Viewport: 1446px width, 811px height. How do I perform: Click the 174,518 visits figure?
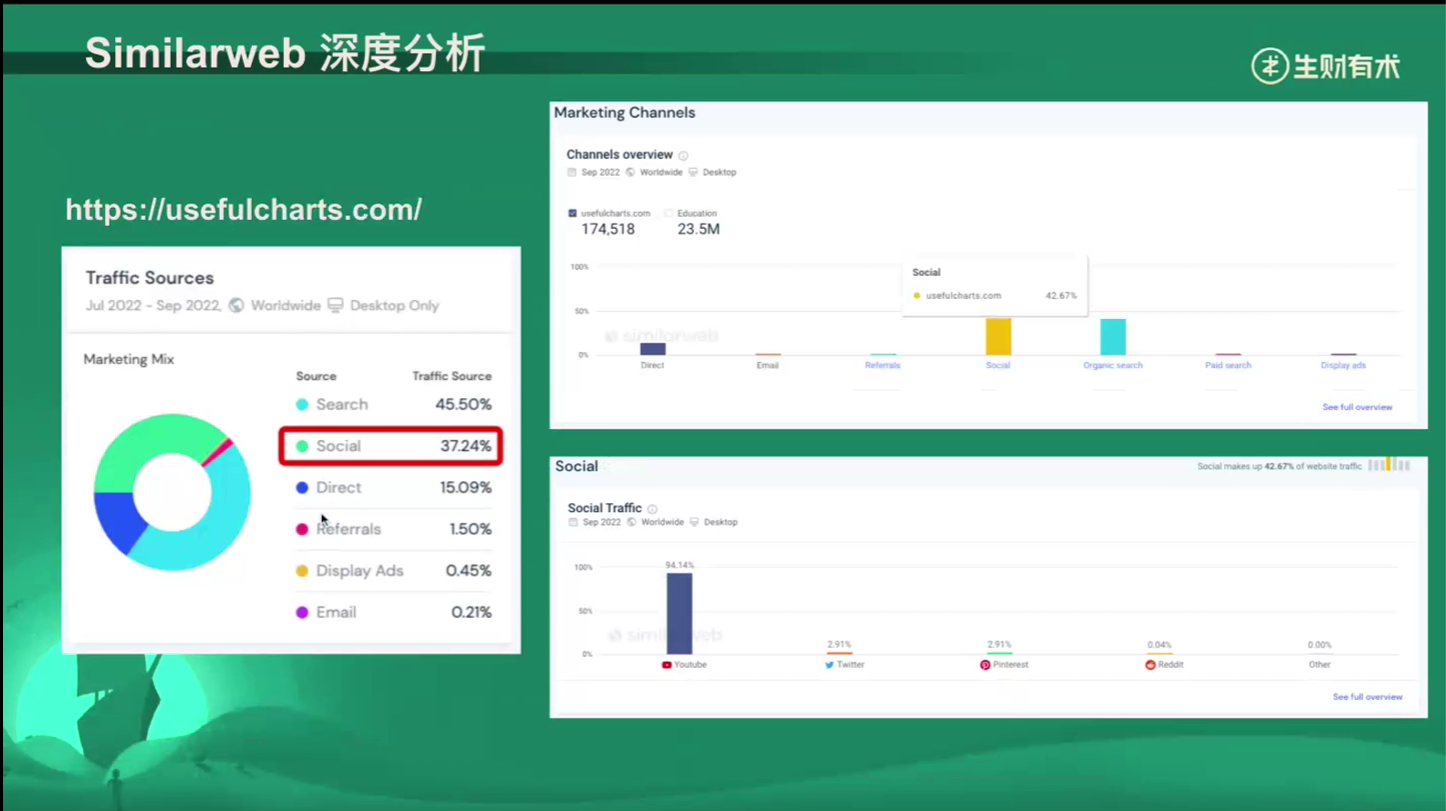[x=608, y=229]
